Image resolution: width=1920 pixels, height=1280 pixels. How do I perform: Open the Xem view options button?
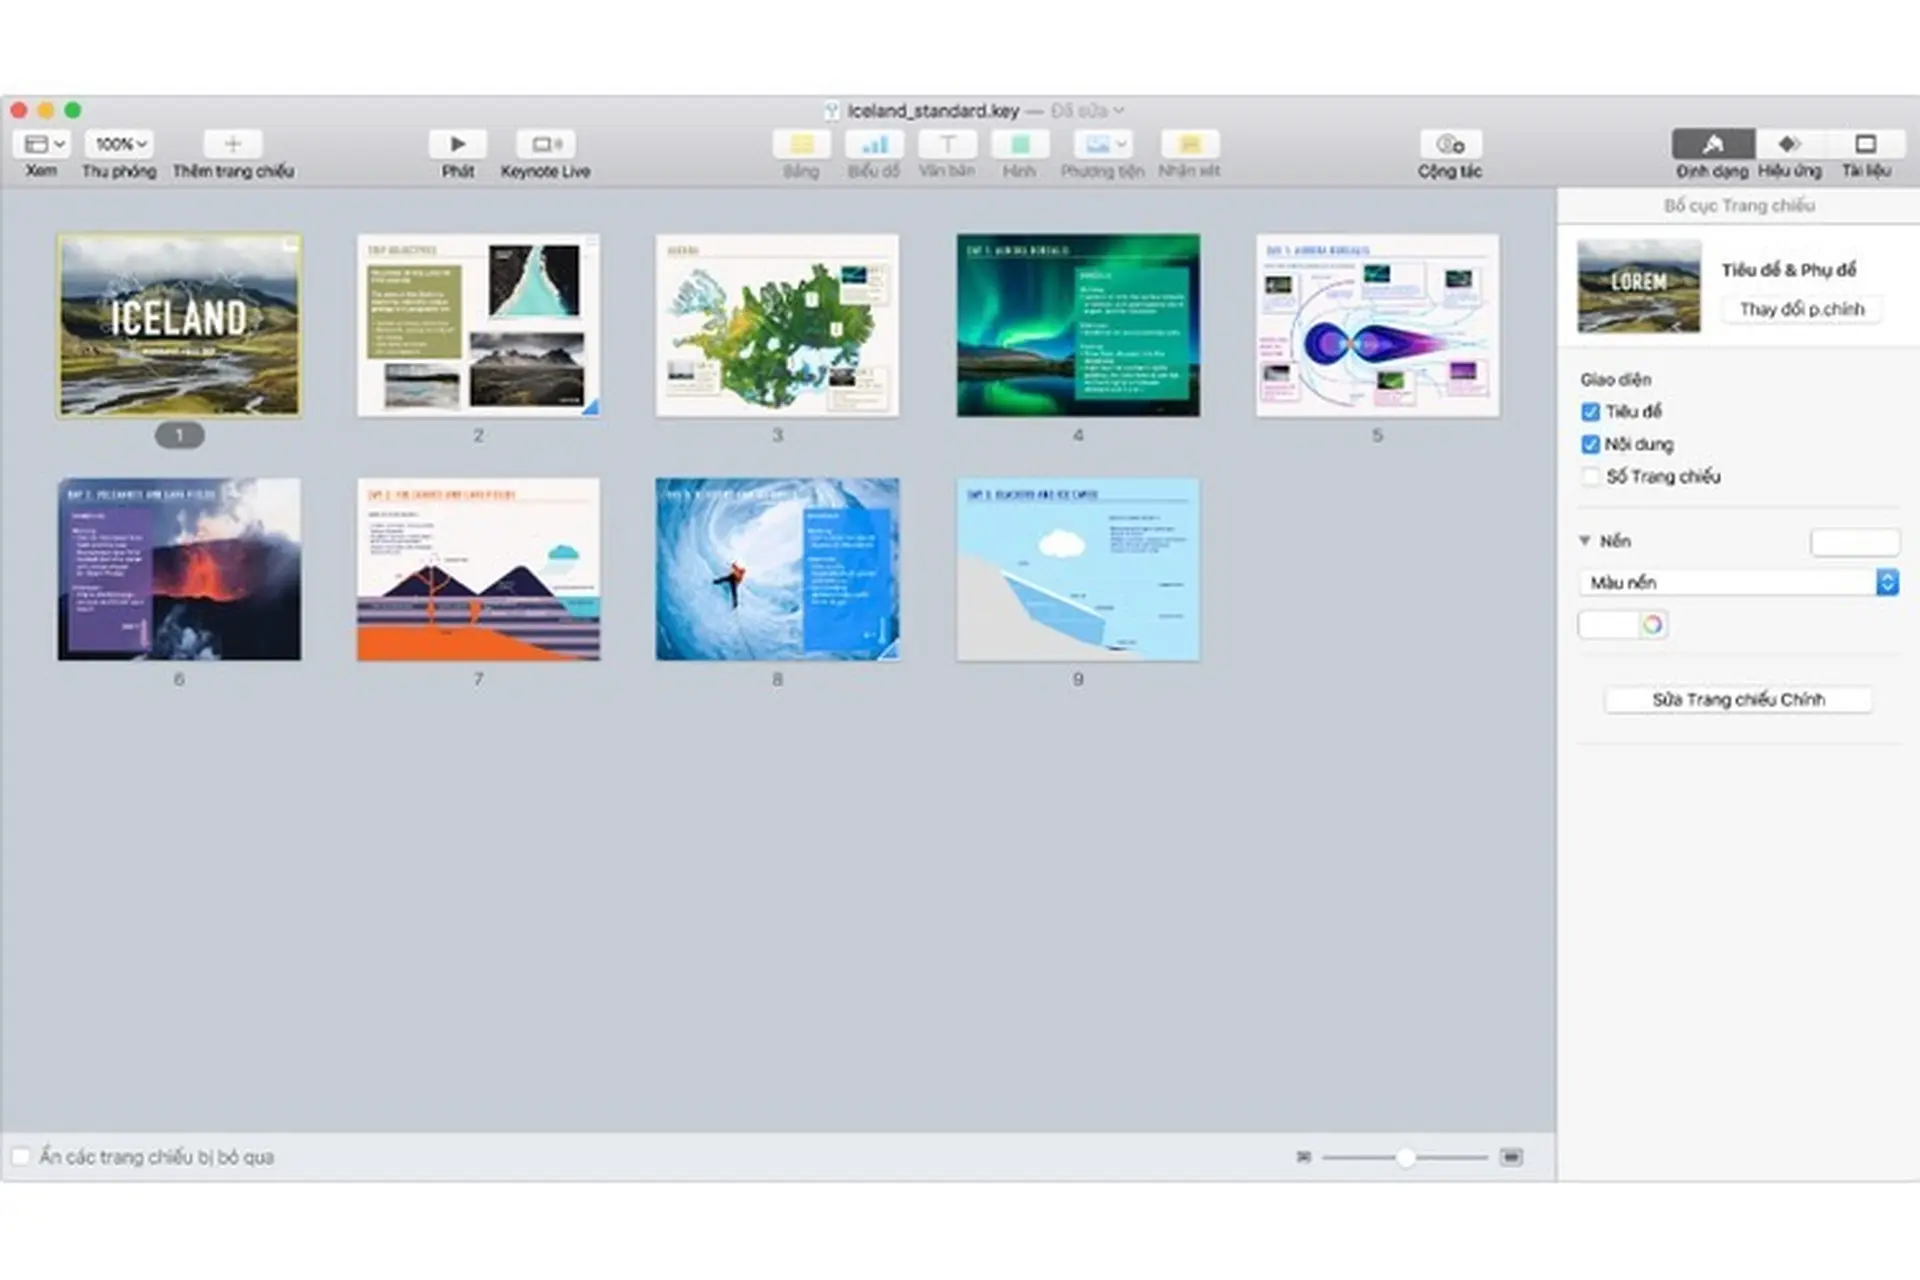(x=42, y=144)
